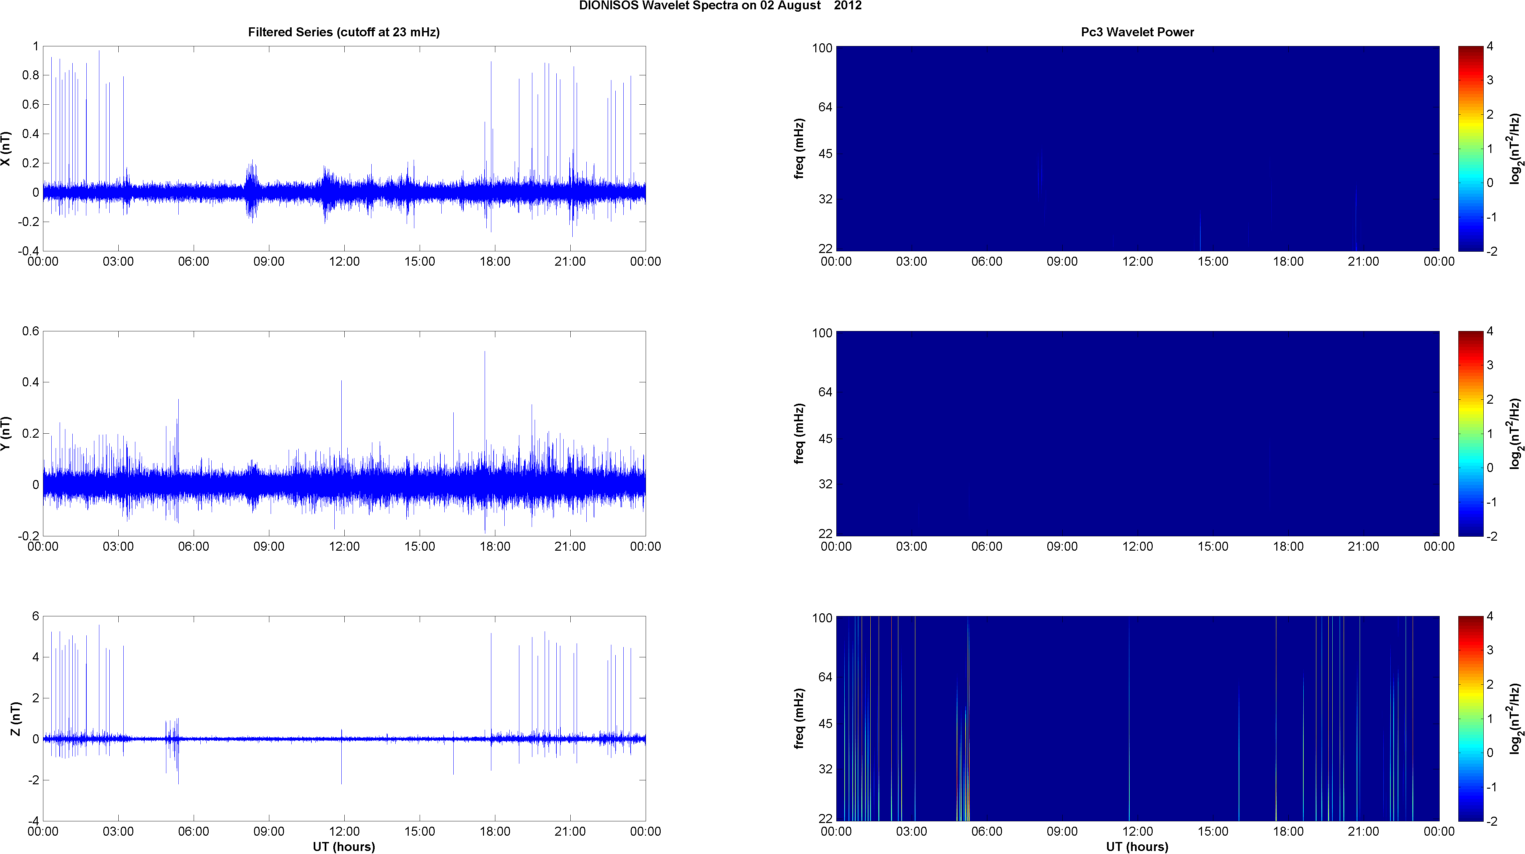Screen dimensions: 1525x854
Task: Click the '21:00' tick under the top spectrogram
Action: click(x=1364, y=262)
